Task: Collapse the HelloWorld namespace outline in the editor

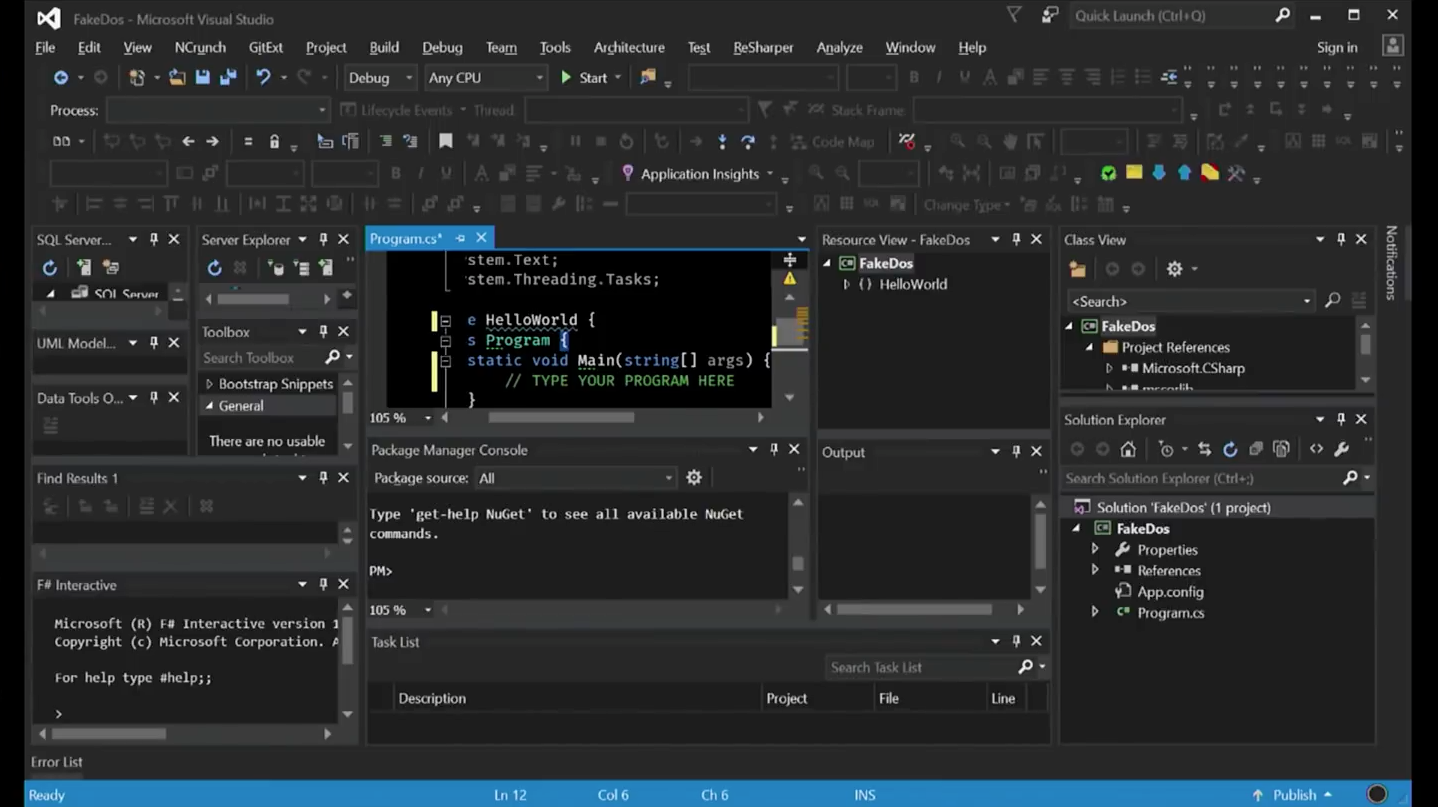Action: coord(445,320)
